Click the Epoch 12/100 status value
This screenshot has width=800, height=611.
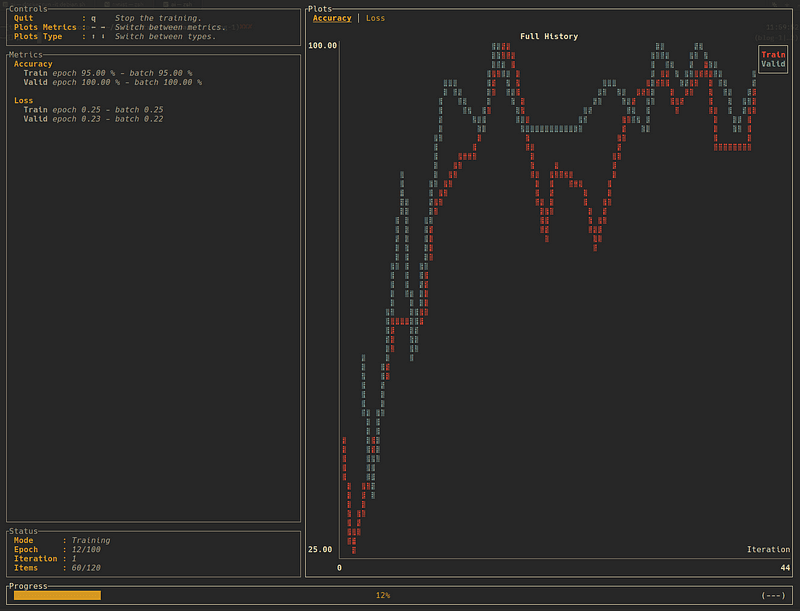coord(86,549)
